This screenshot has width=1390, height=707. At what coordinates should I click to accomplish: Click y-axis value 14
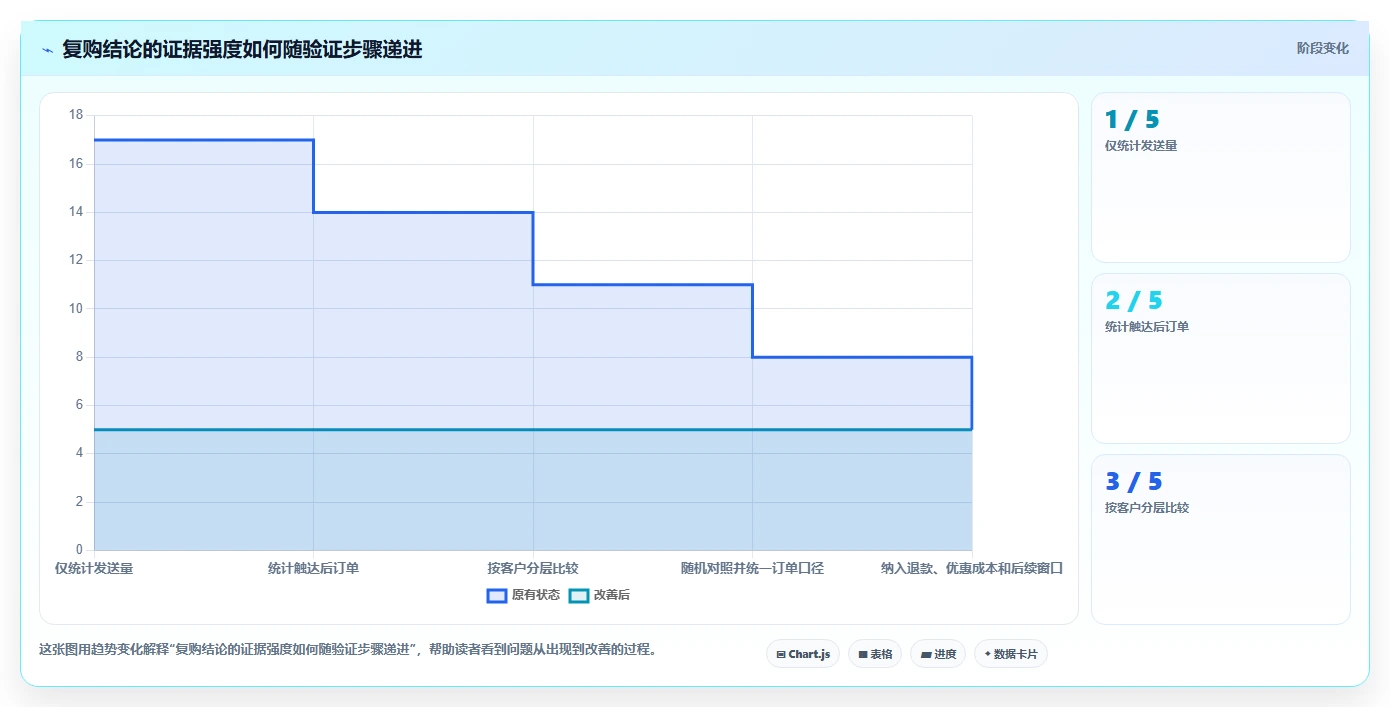coord(76,212)
